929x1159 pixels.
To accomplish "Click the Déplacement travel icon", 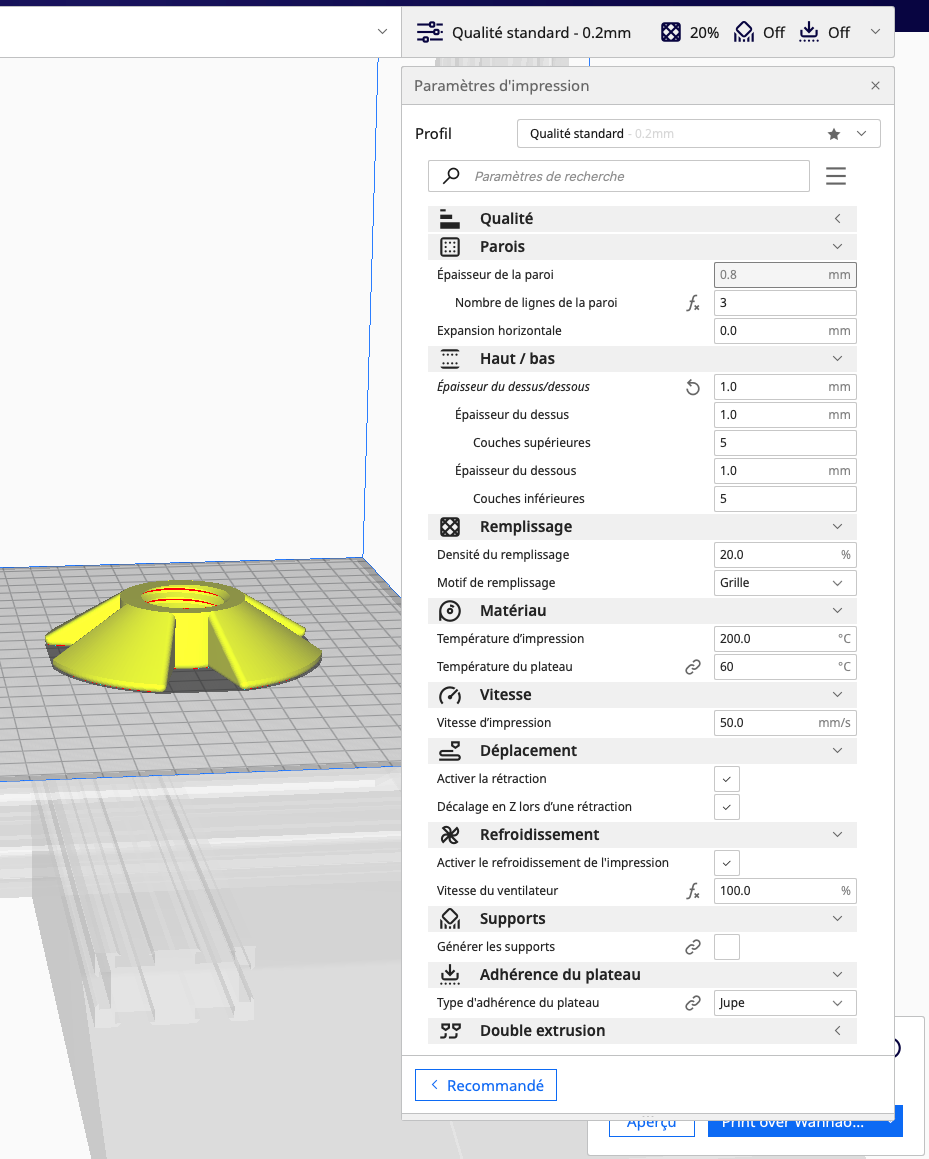I will pos(449,751).
